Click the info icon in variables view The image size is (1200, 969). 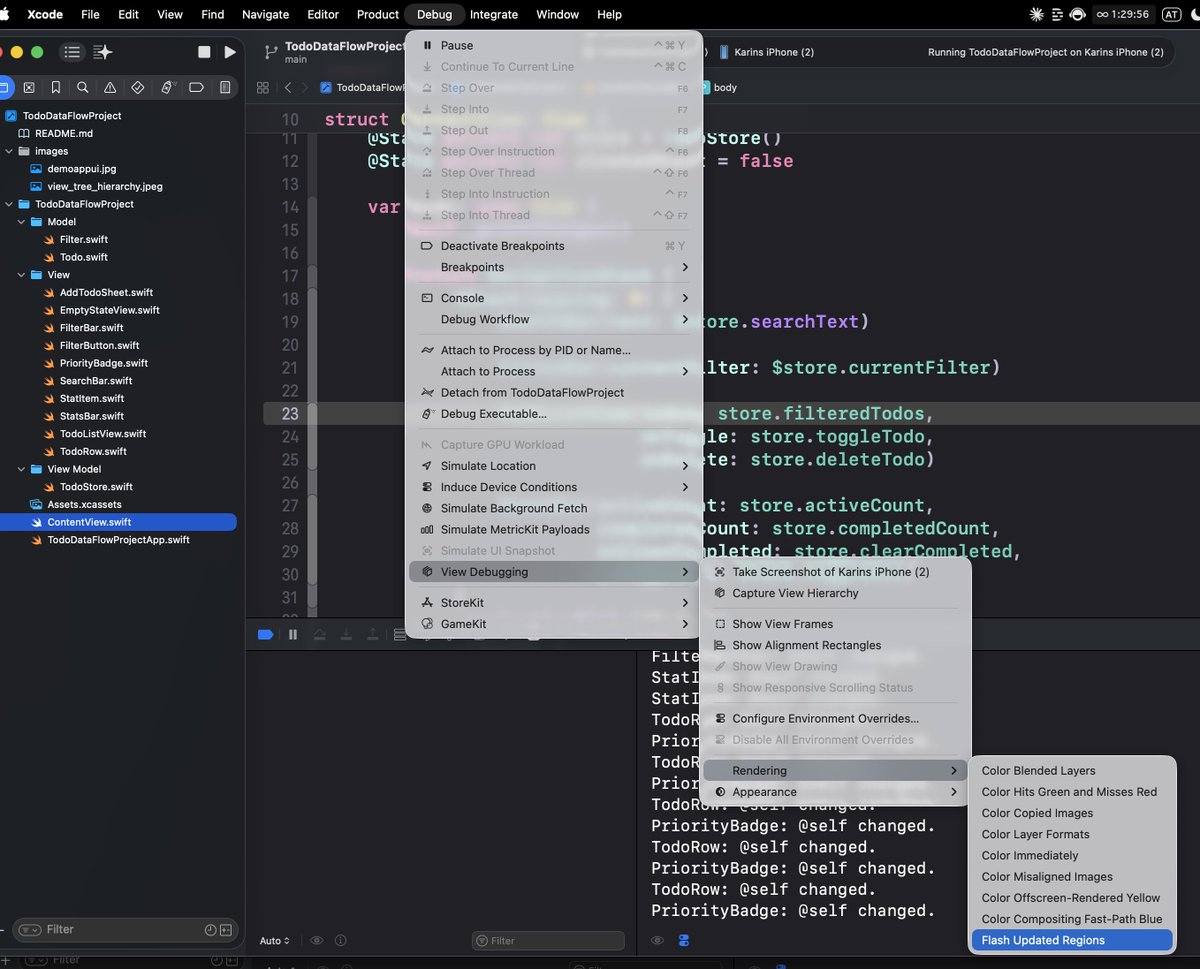tap(341, 941)
